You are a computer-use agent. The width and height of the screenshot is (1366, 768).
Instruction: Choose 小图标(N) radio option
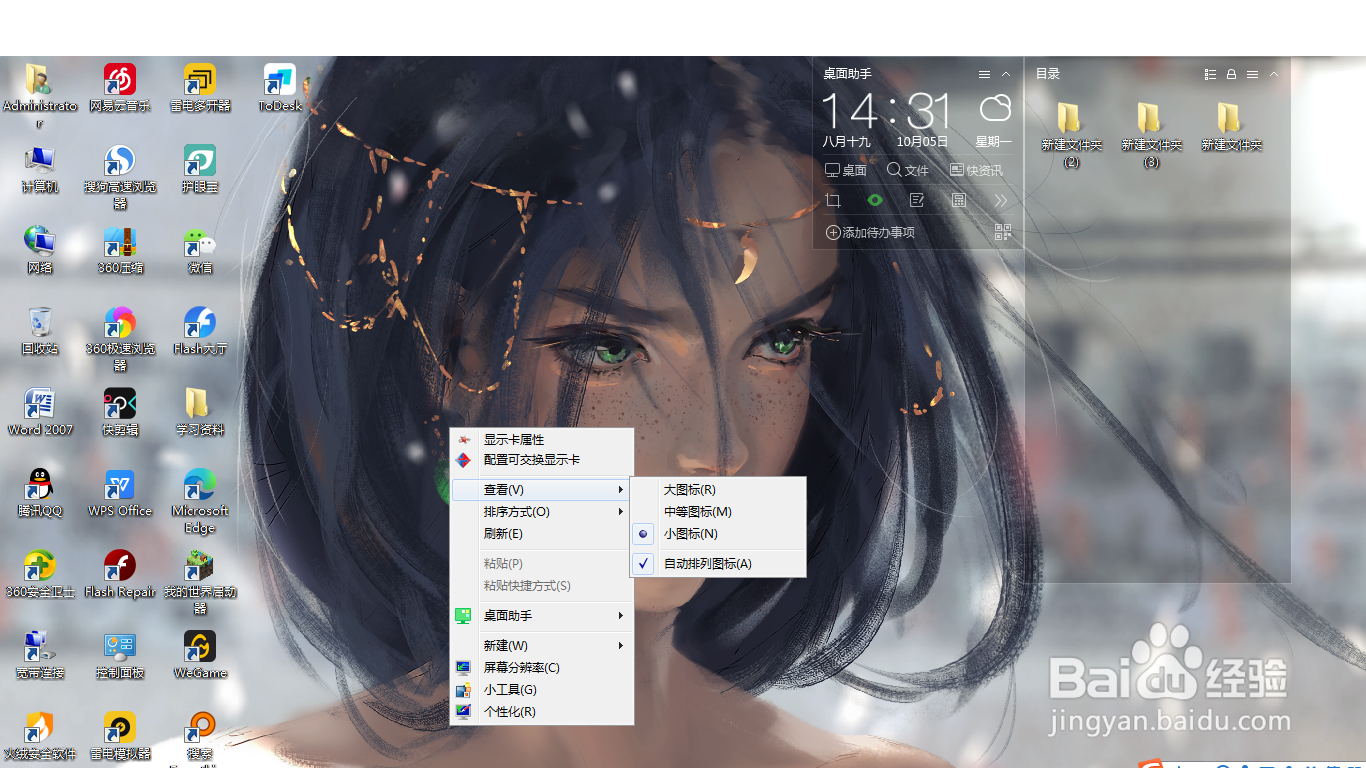pos(718,534)
